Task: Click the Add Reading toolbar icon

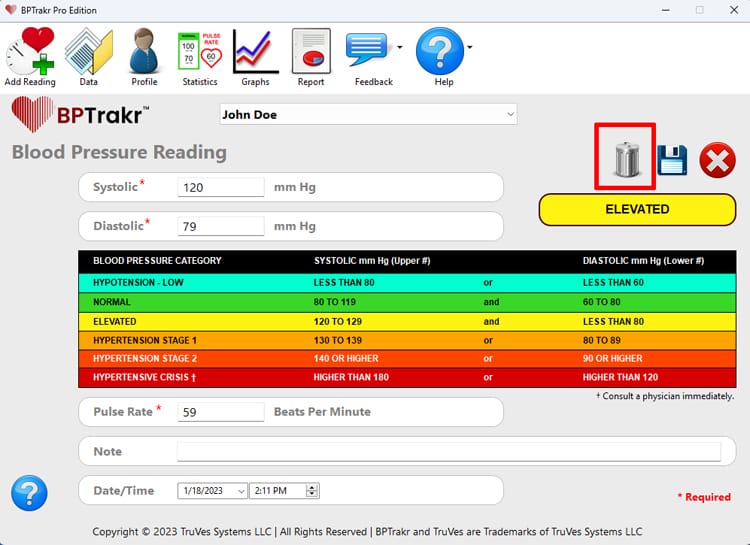Action: [x=30, y=52]
